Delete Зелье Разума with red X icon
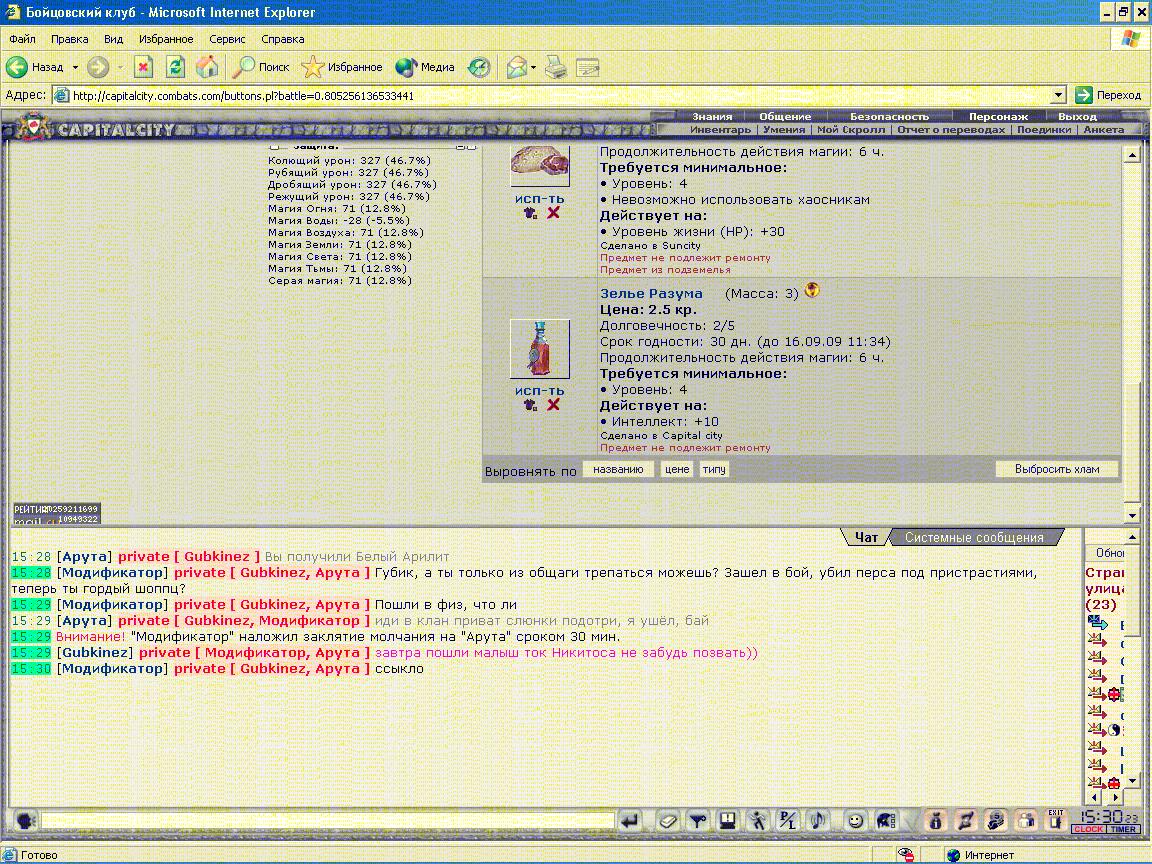The height and width of the screenshot is (864, 1152). pos(553,404)
